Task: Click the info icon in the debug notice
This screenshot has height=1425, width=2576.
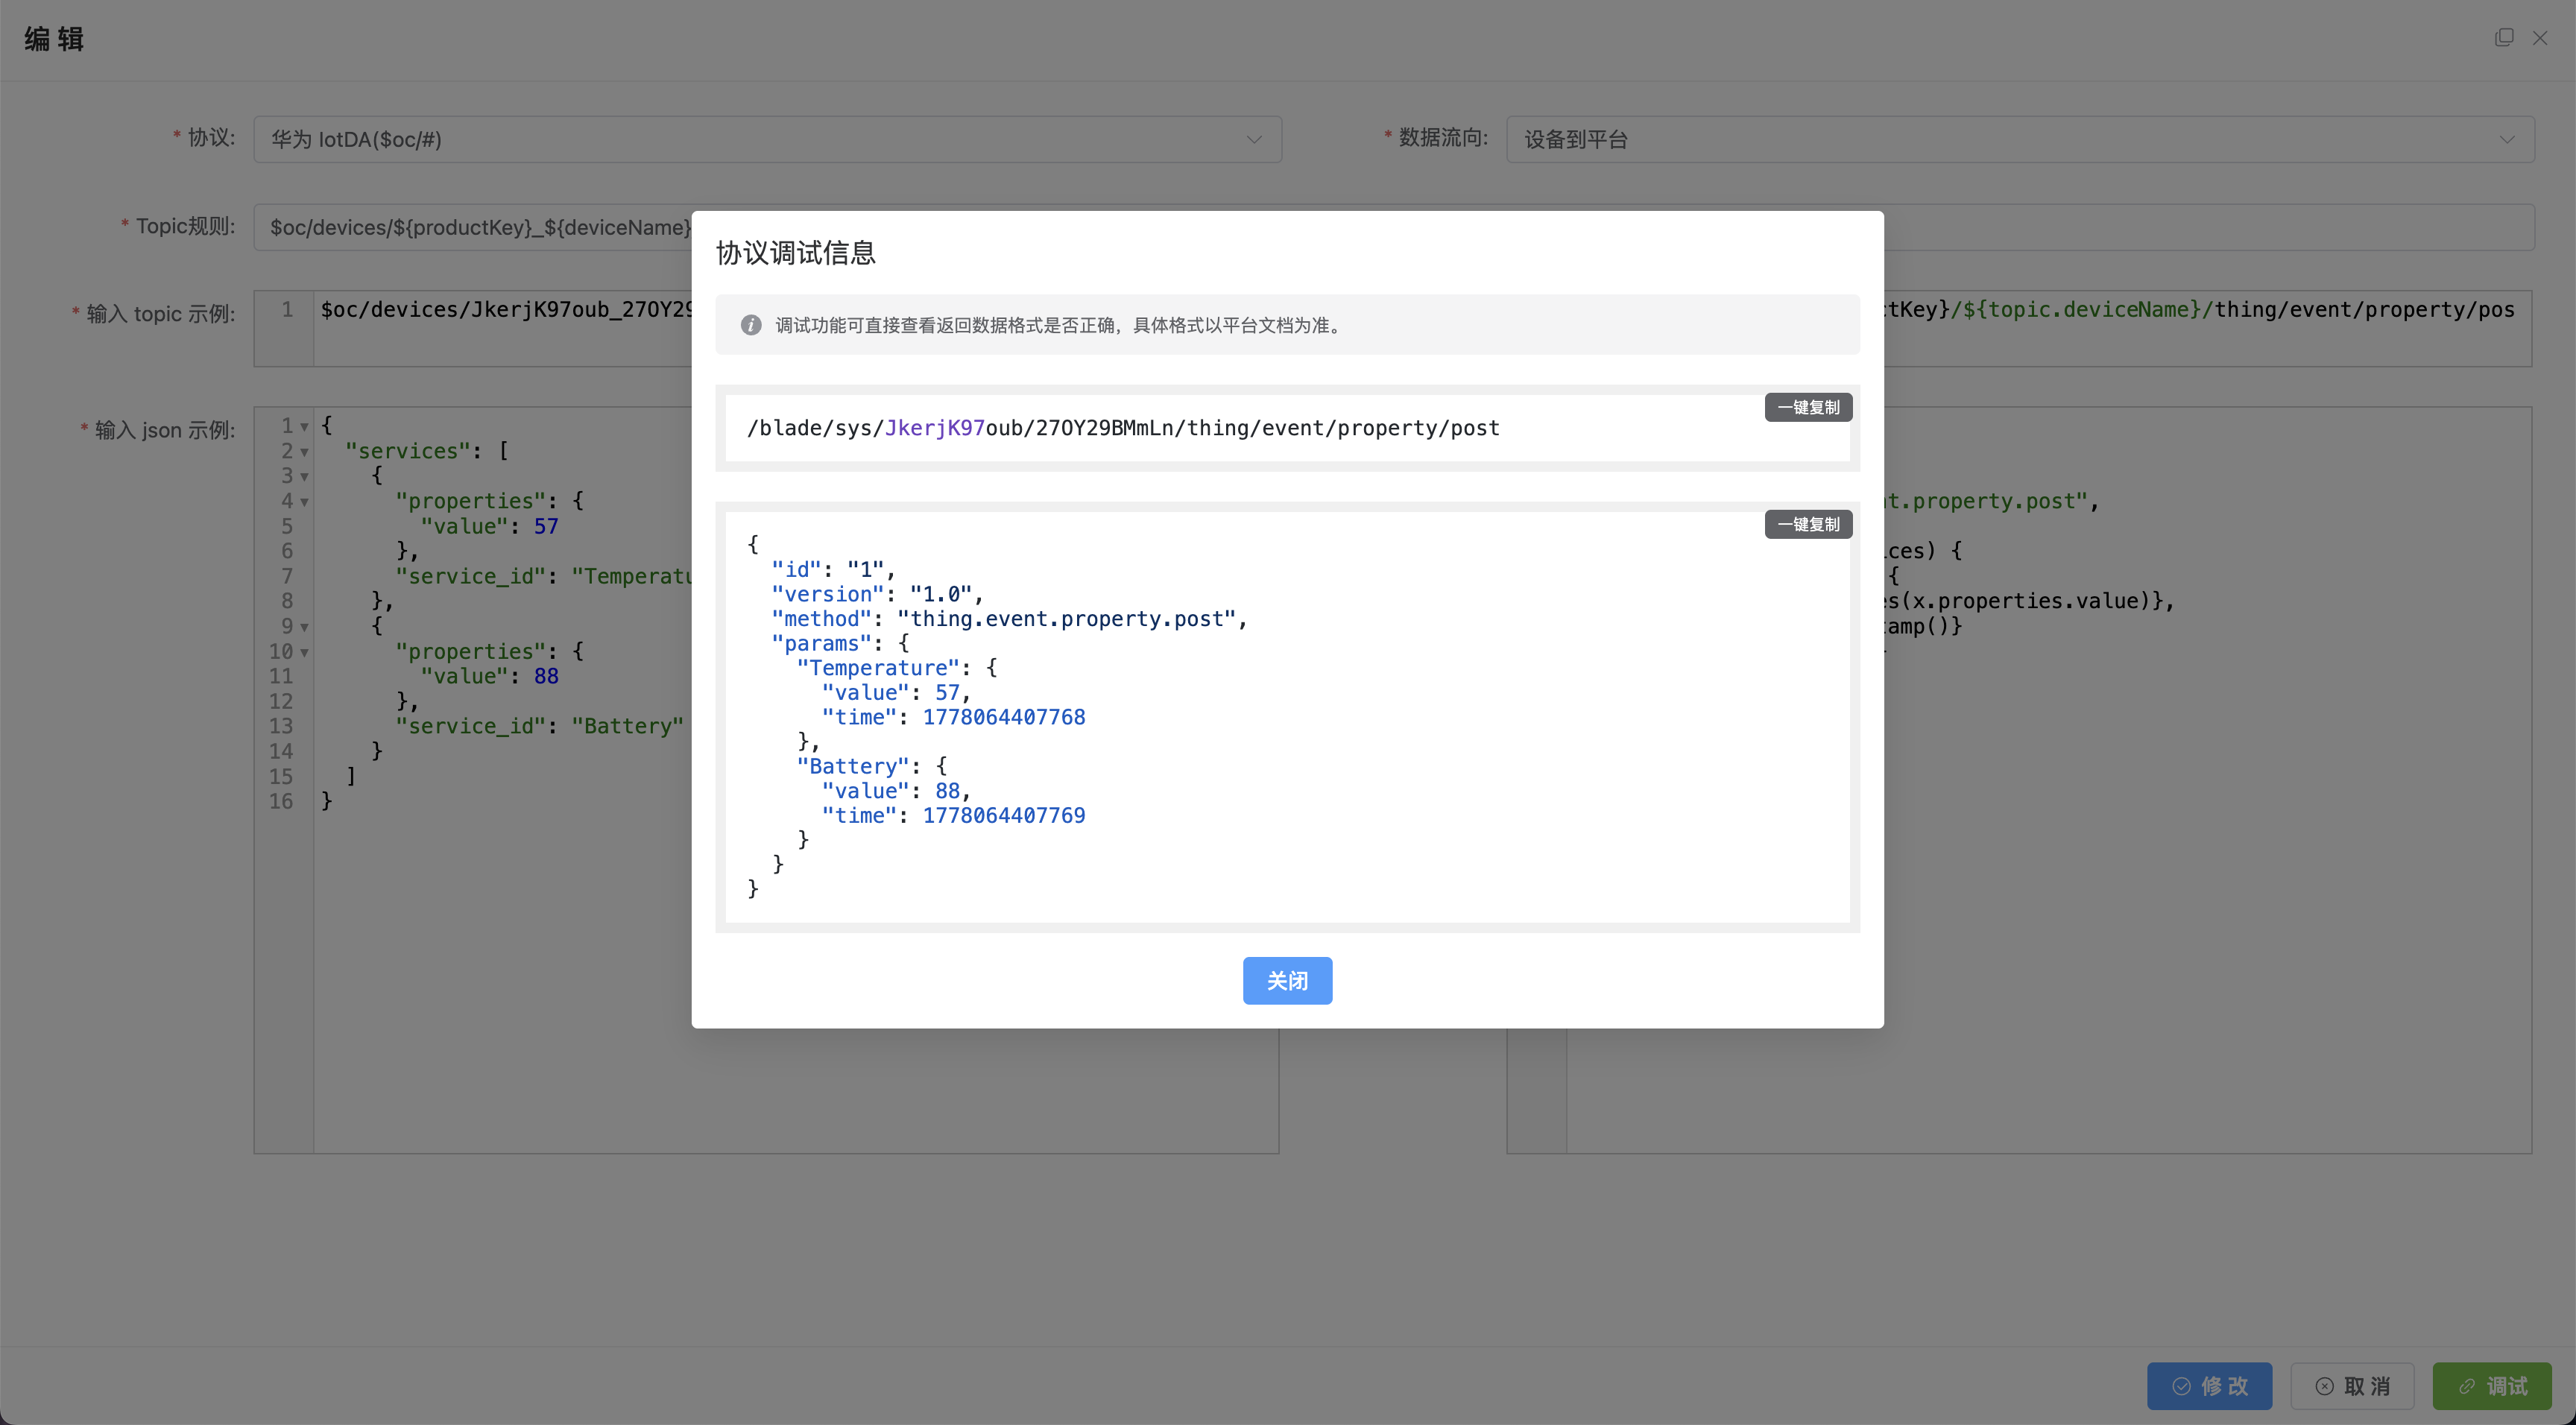Action: [751, 325]
